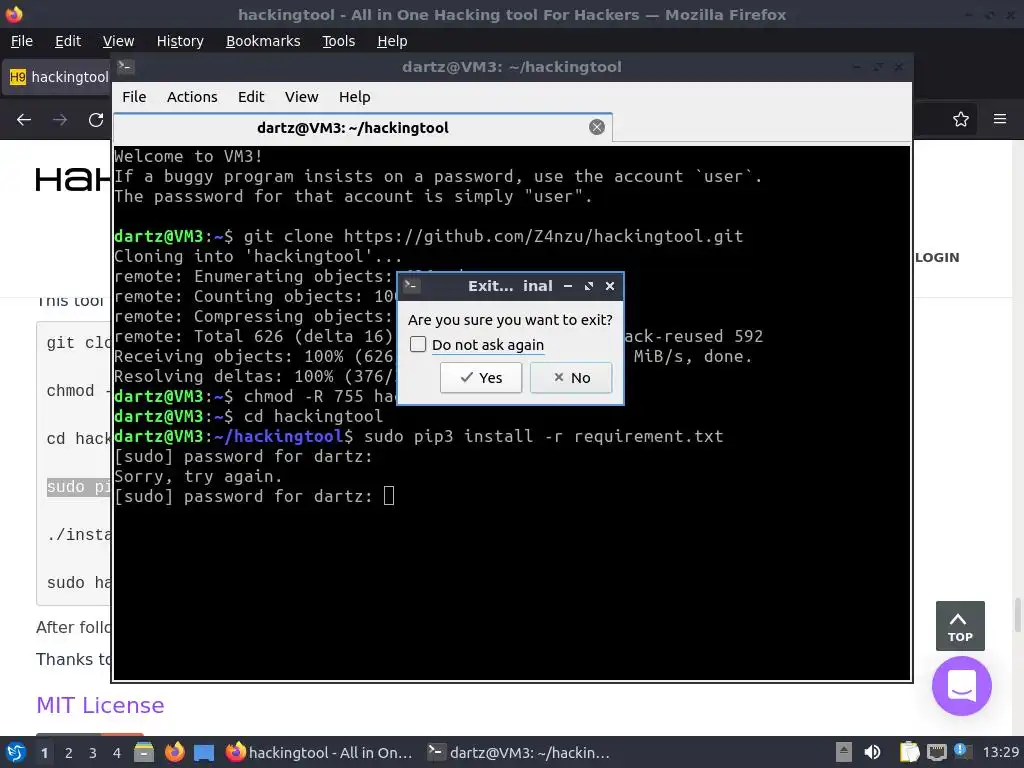1024x768 pixels.
Task: Open the application launcher menu in taskbar
Action: (x=16, y=752)
